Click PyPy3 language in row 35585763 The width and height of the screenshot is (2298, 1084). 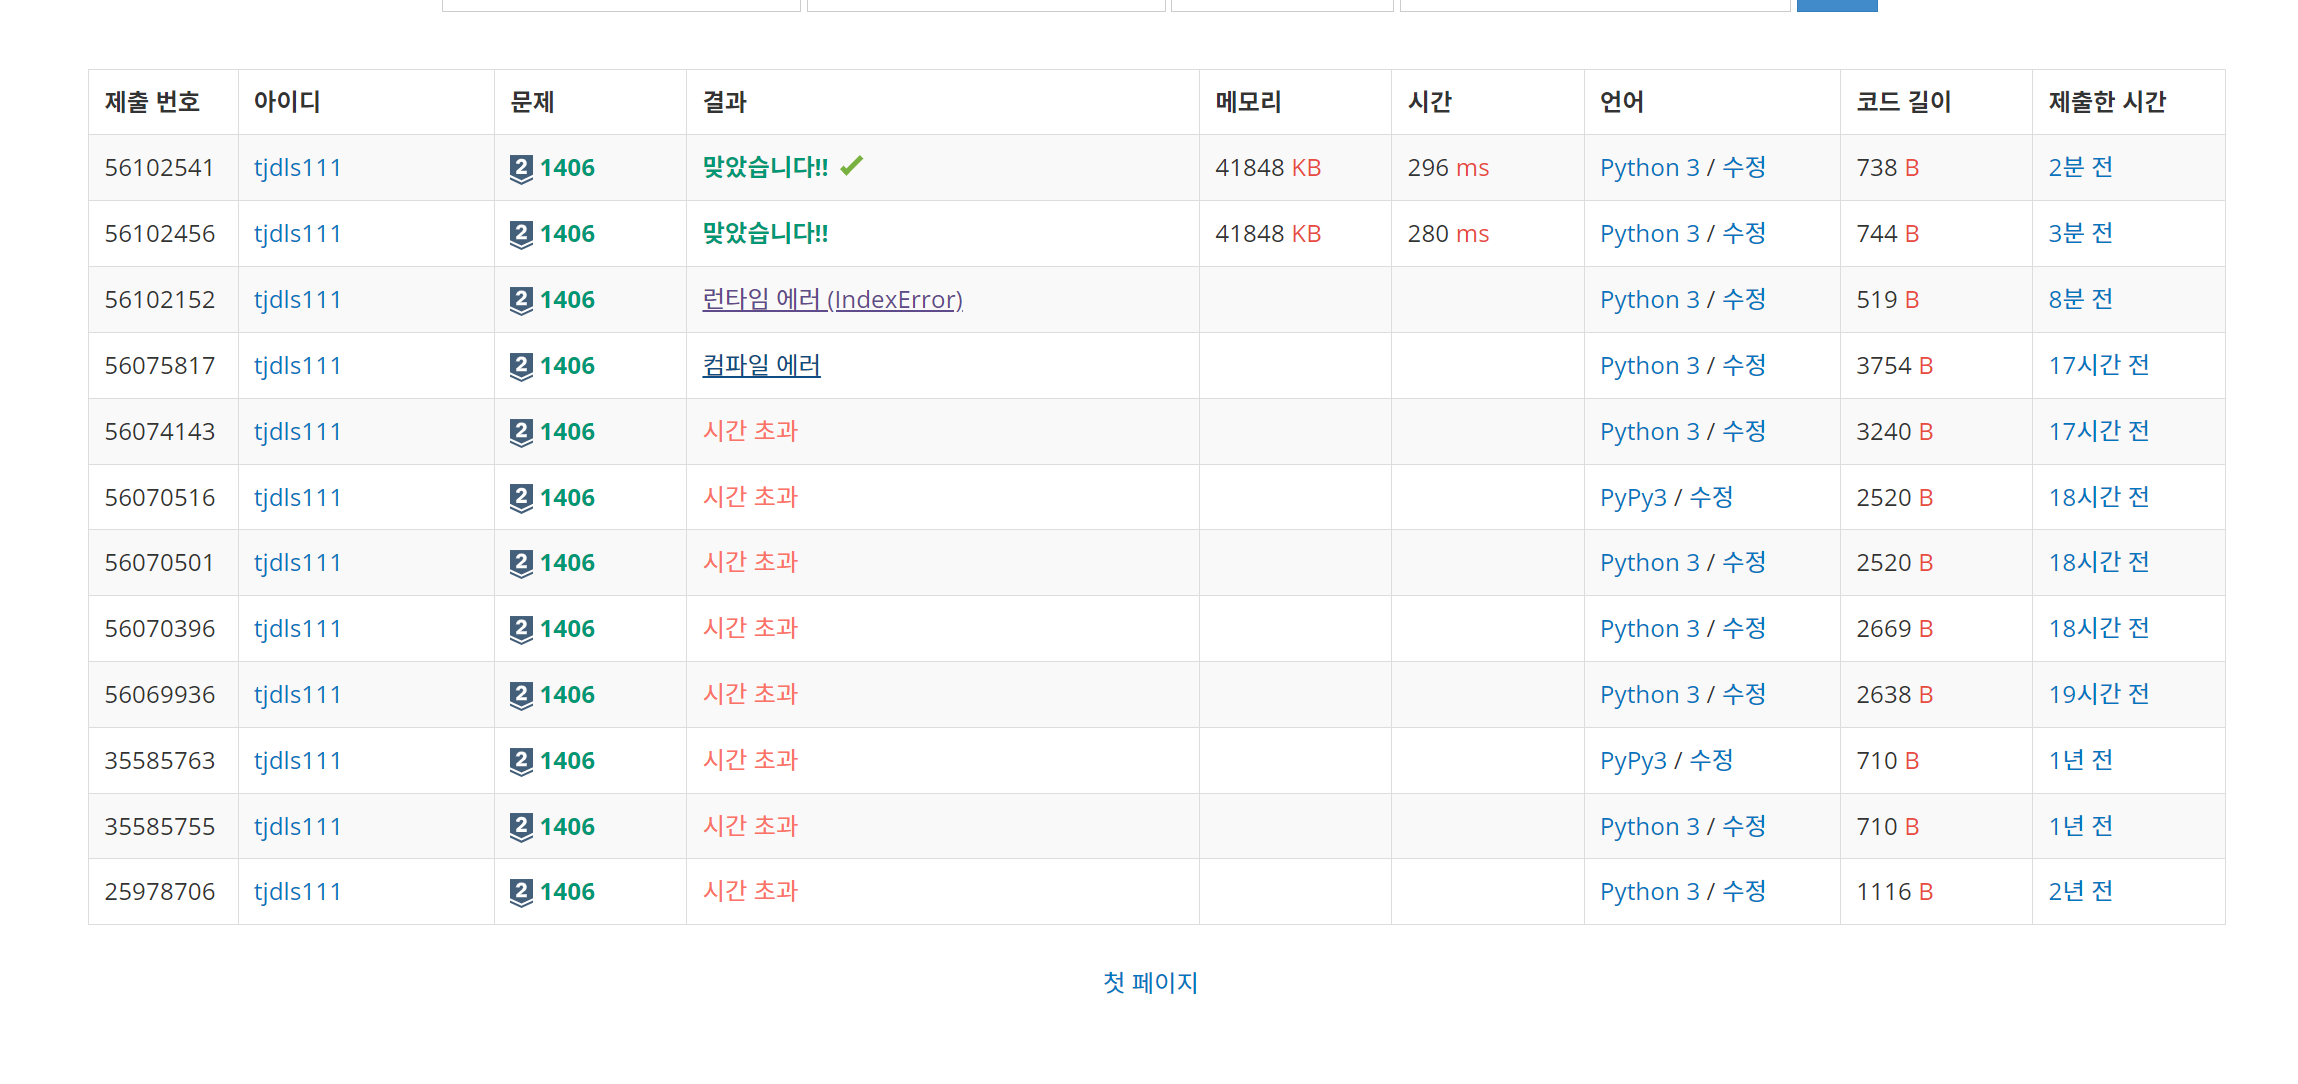(1633, 761)
